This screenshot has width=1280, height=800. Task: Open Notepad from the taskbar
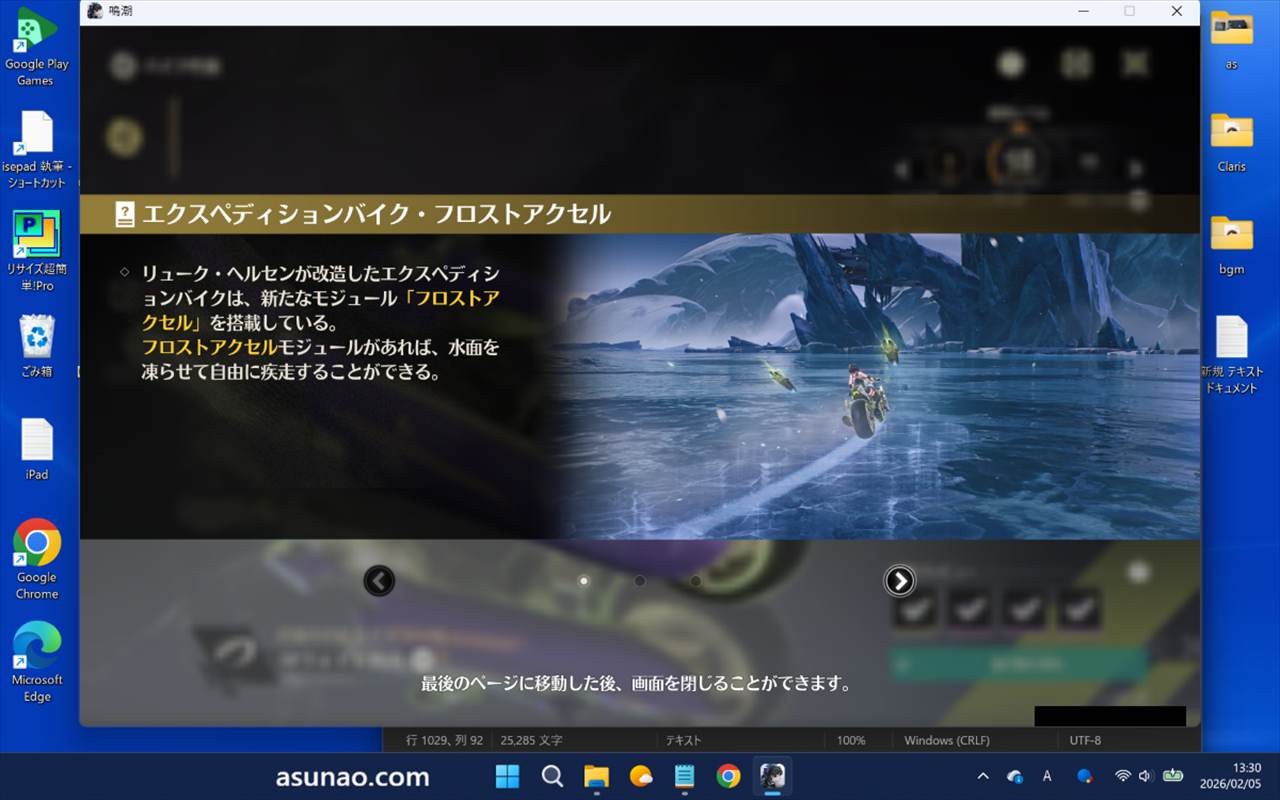[x=685, y=776]
